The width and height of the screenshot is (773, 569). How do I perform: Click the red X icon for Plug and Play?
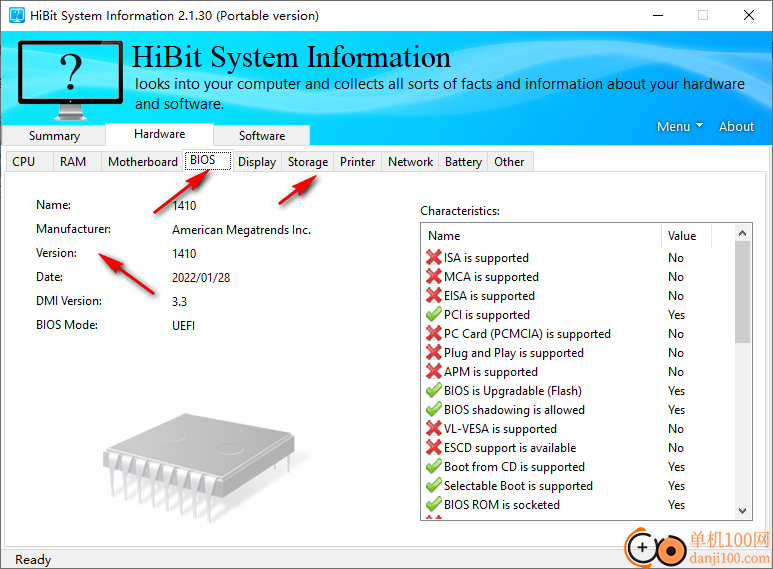pyautogui.click(x=433, y=353)
